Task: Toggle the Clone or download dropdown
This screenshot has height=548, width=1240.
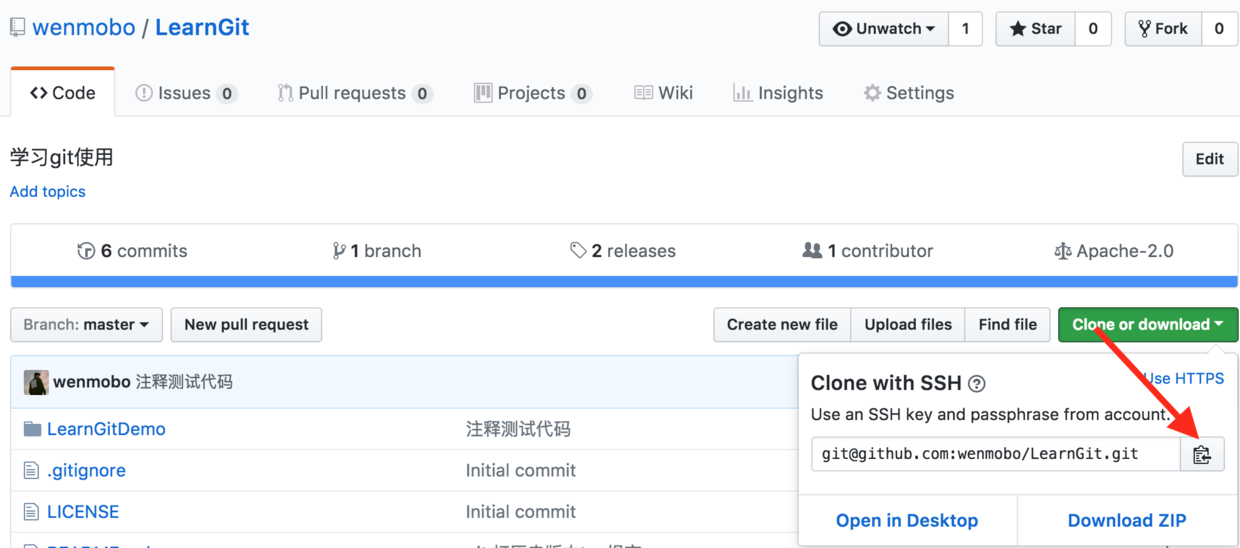Action: pyautogui.click(x=1148, y=324)
